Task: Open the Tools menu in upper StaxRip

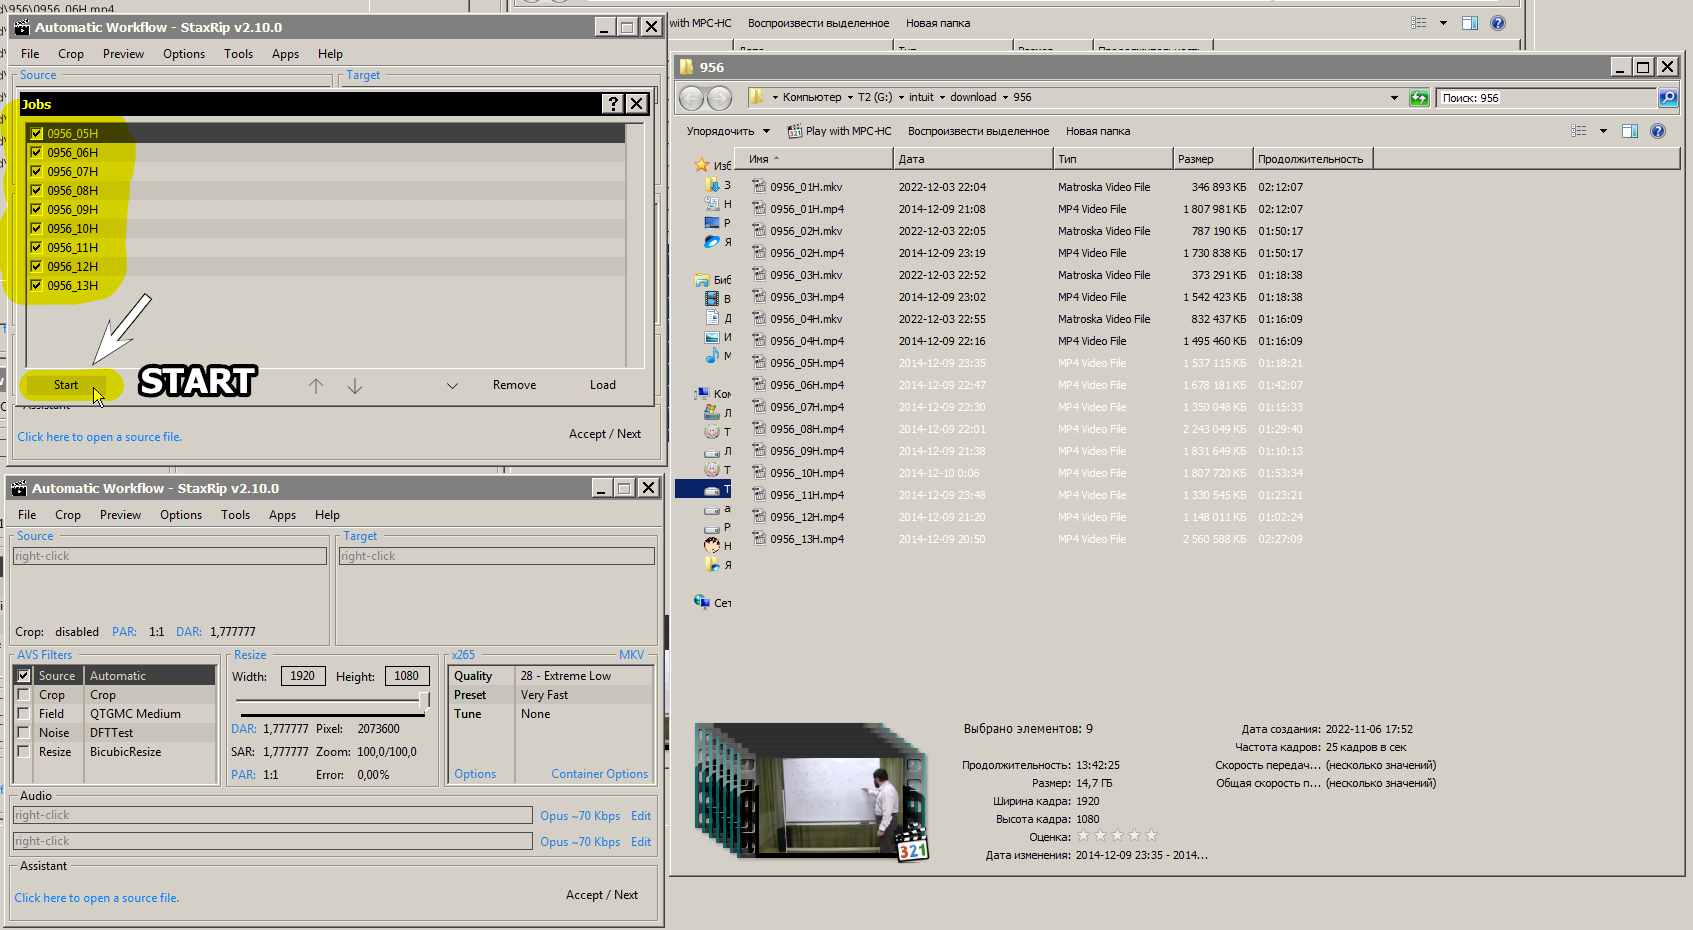Action: click(x=238, y=54)
